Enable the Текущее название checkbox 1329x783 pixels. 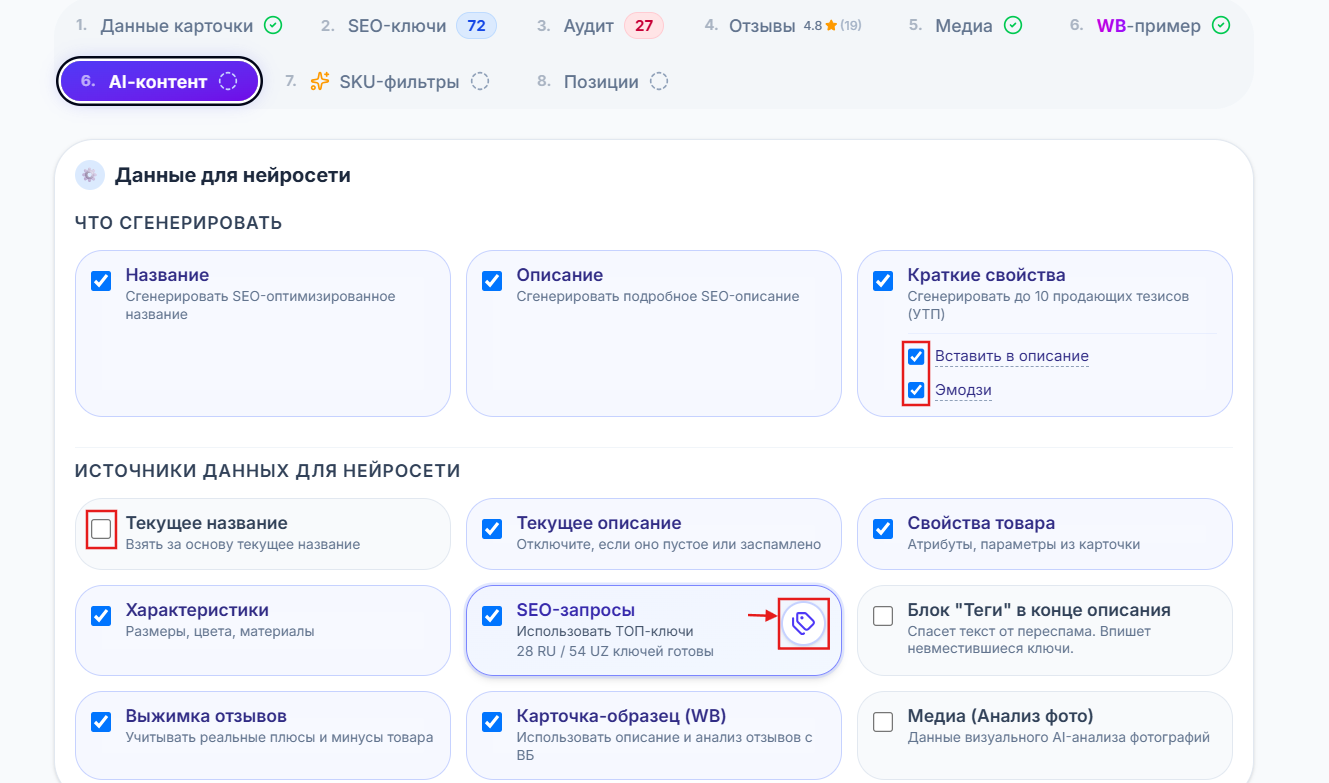pos(101,529)
